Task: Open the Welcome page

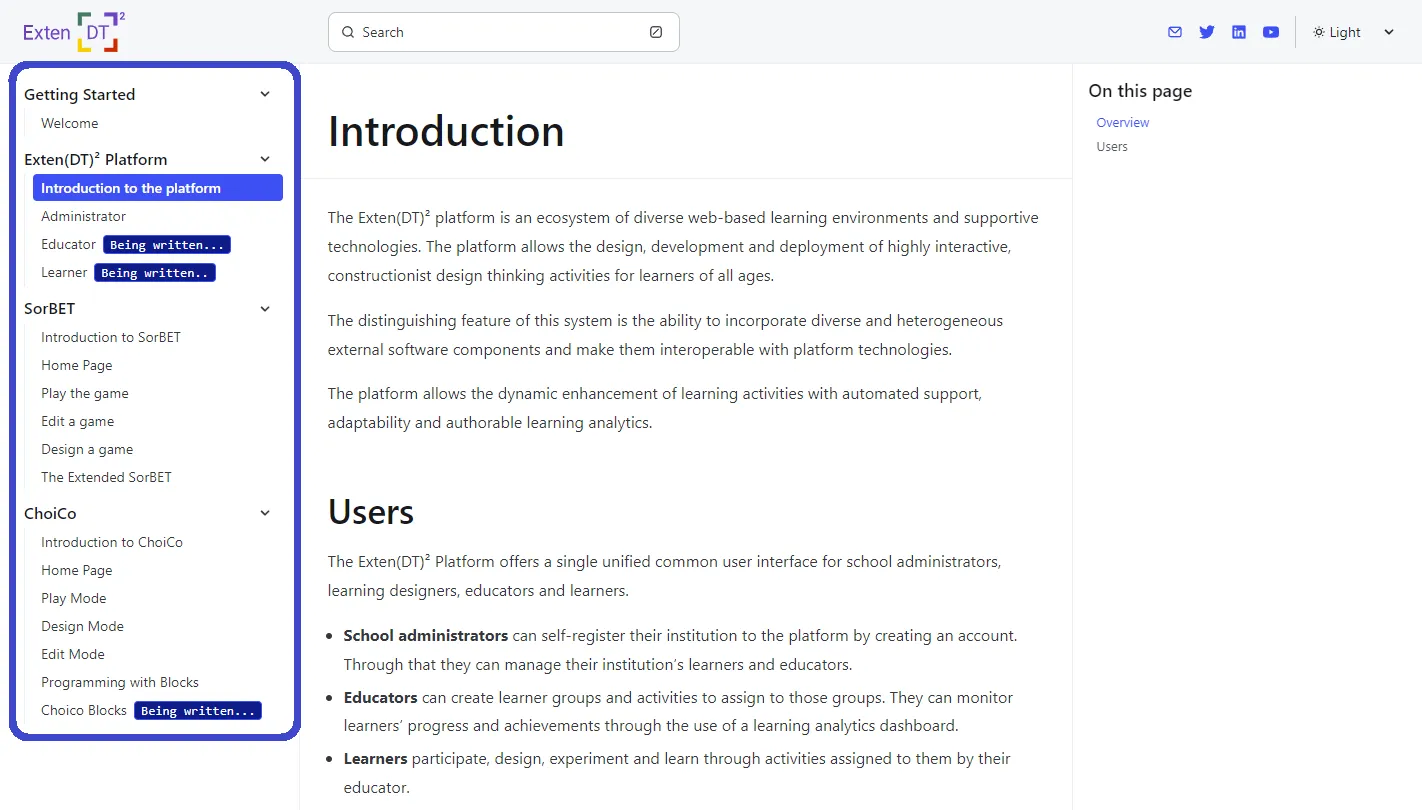Action: click(x=69, y=123)
